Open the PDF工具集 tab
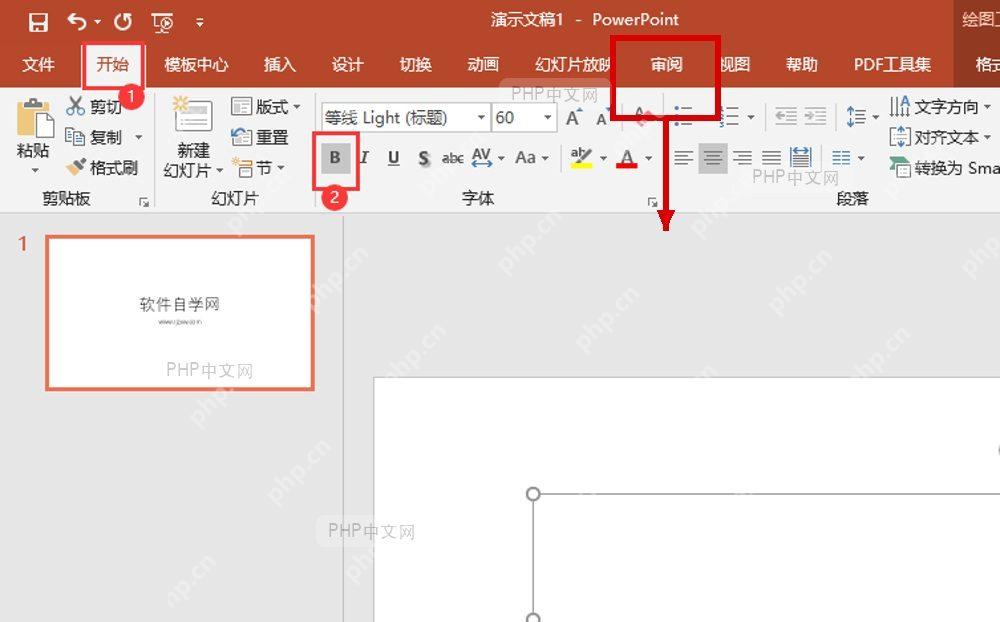Viewport: 1000px width, 622px height. (892, 64)
